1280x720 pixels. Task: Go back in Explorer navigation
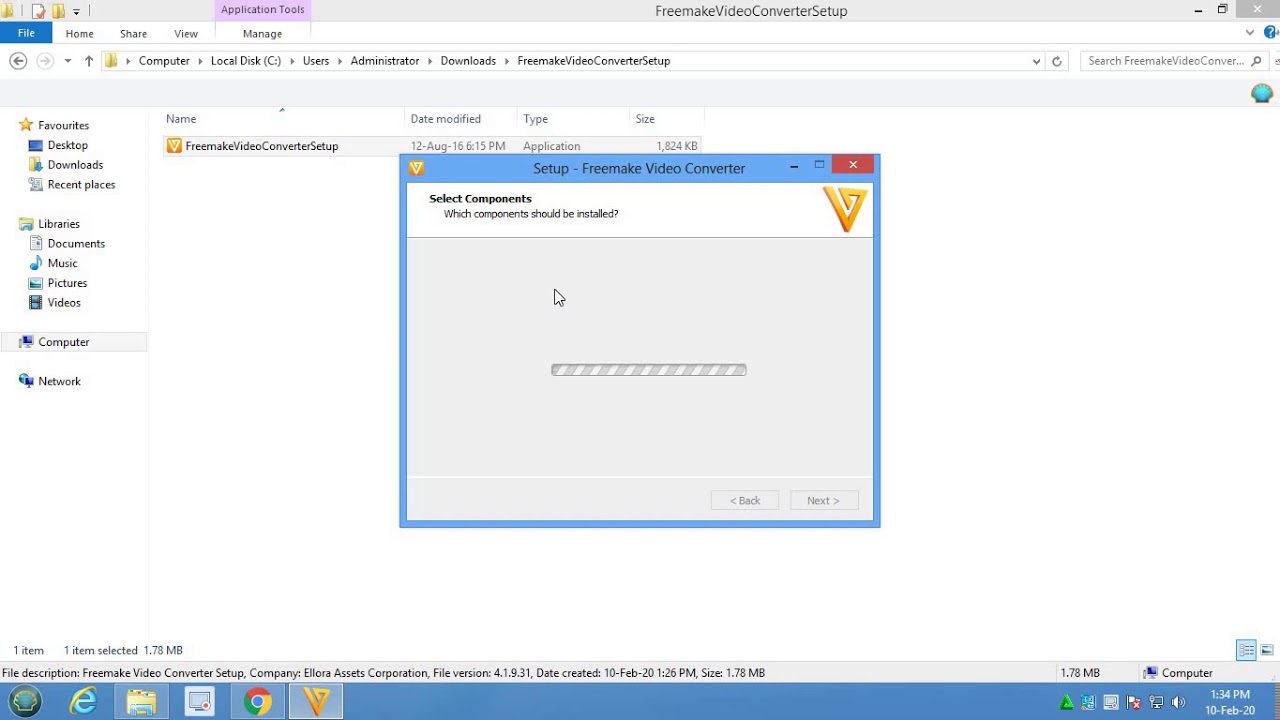[x=18, y=61]
